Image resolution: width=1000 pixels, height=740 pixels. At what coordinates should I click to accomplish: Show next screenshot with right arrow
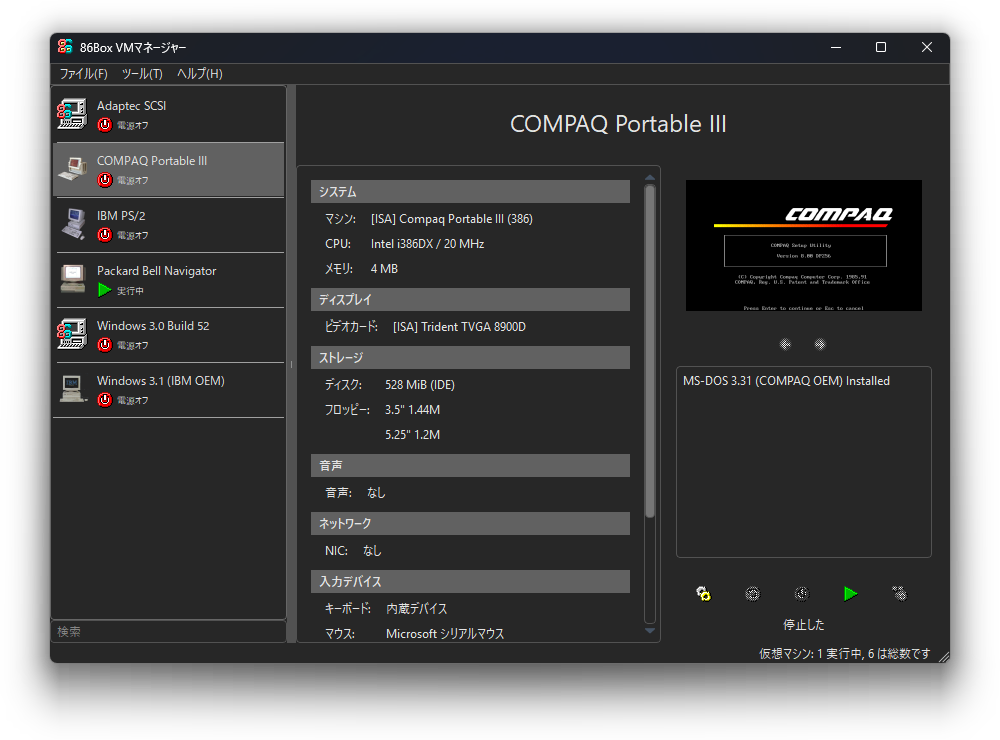[820, 344]
